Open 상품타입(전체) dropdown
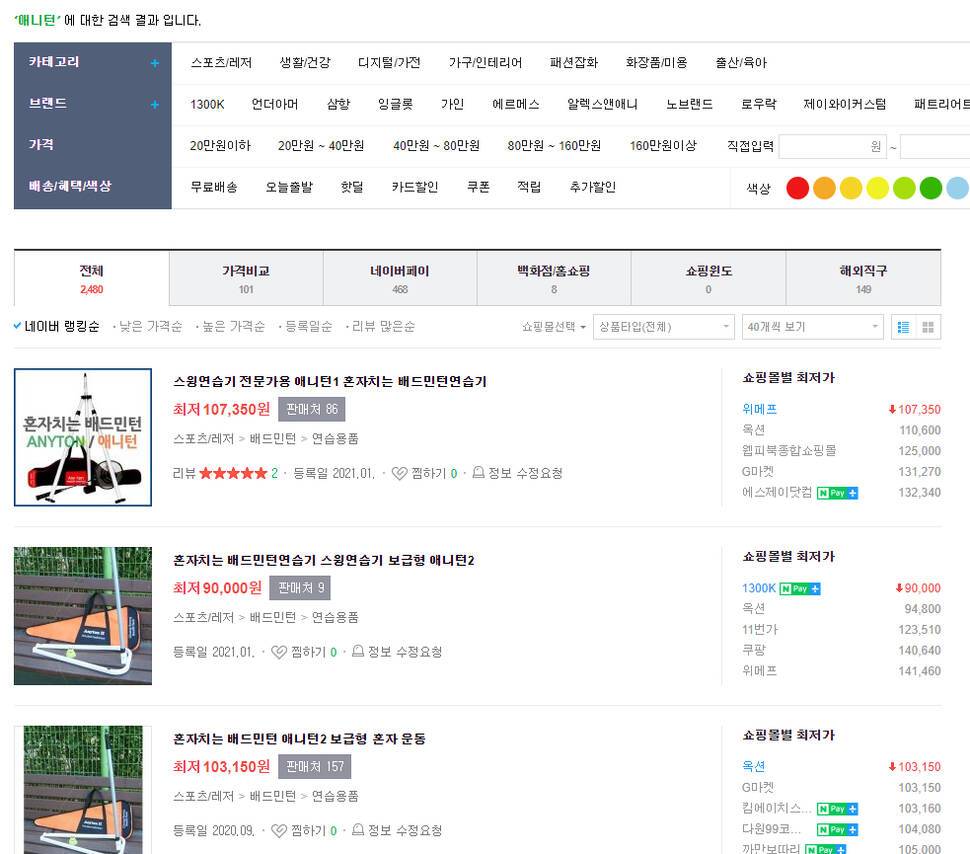Image resolution: width=970 pixels, height=854 pixels. [x=663, y=327]
